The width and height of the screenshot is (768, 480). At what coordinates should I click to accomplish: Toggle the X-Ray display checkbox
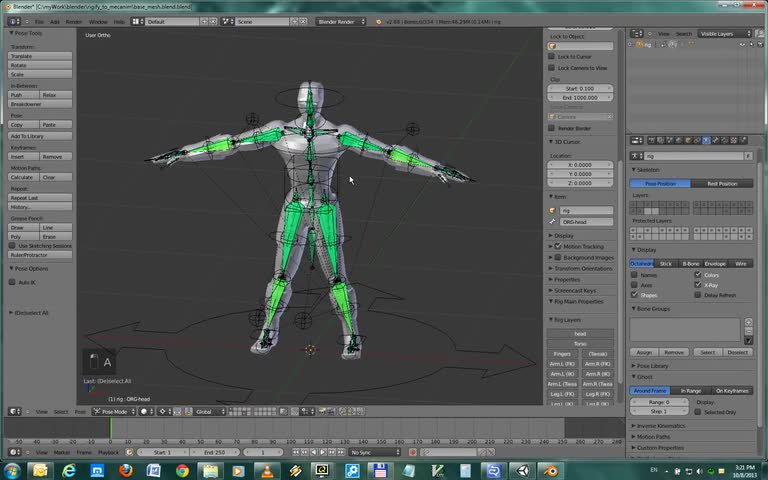[x=697, y=285]
